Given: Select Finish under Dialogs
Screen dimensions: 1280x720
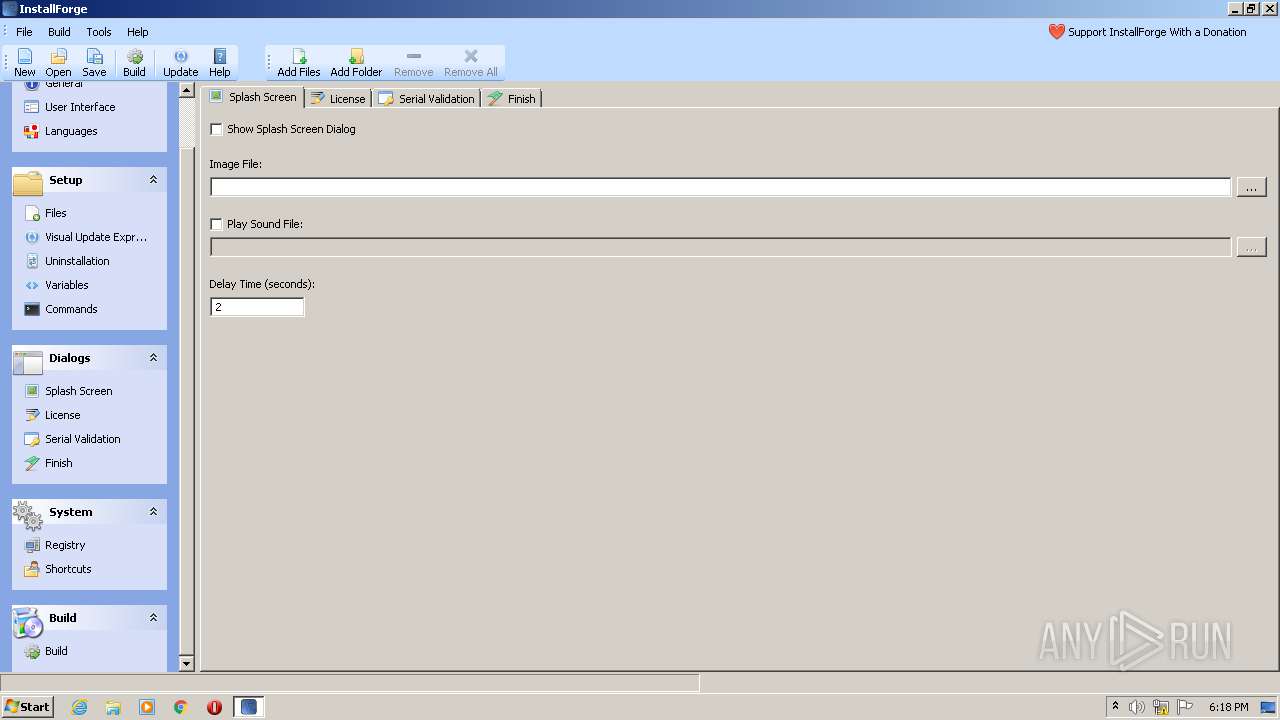Looking at the screenshot, I should (x=49, y=463).
